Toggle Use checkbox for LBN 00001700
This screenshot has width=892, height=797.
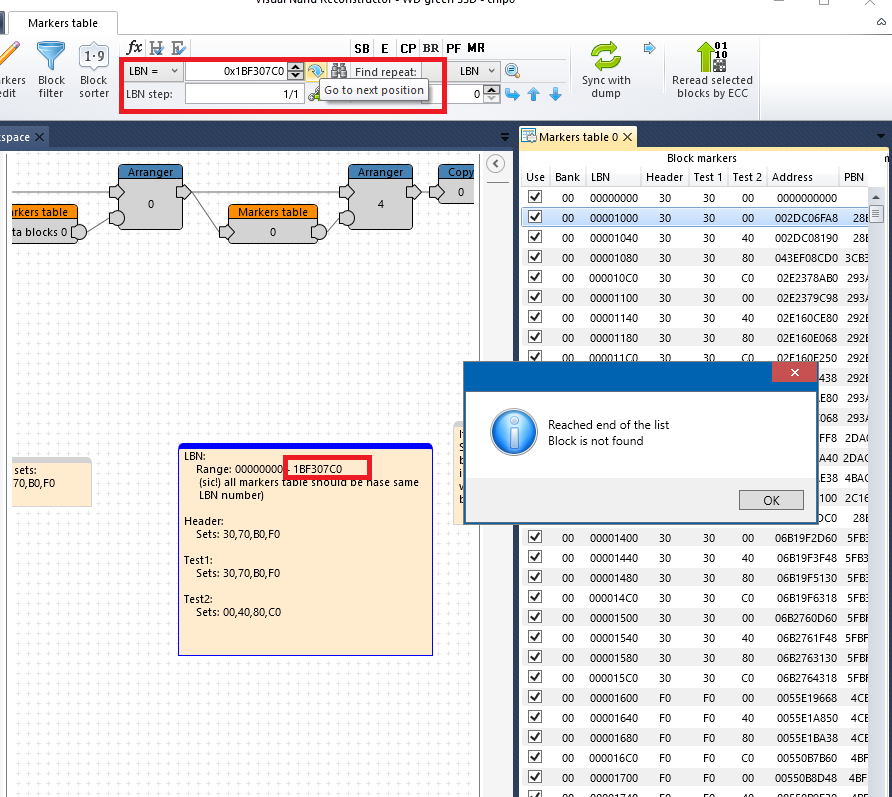(x=535, y=777)
